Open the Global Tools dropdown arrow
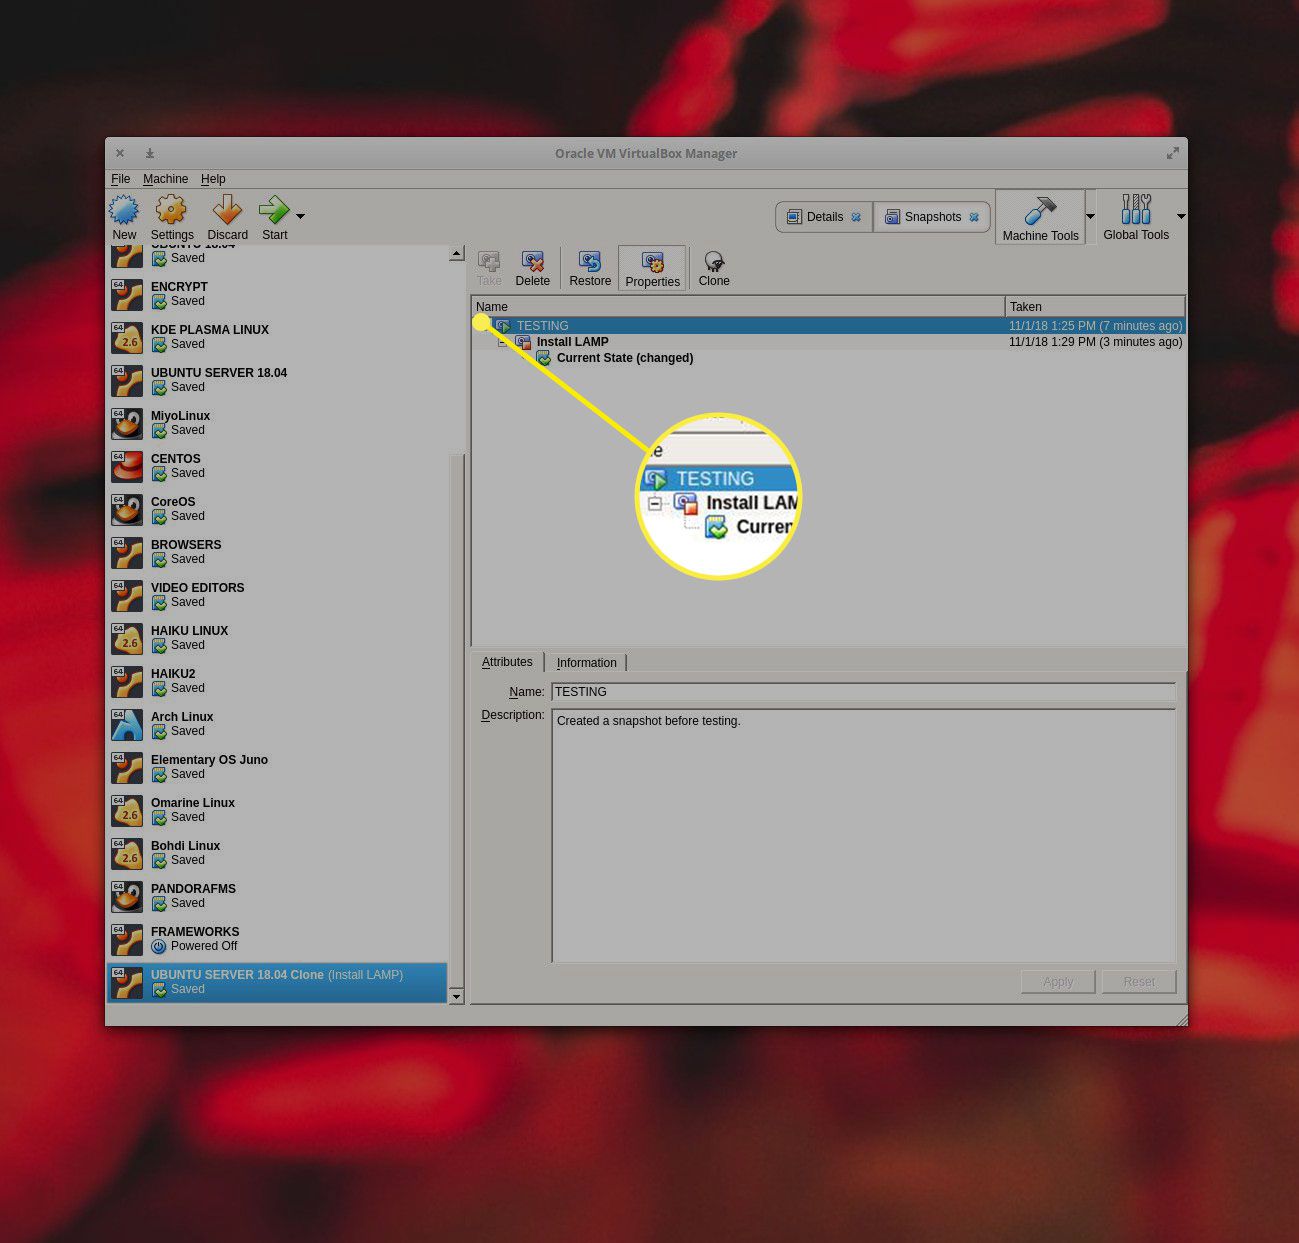 point(1181,216)
